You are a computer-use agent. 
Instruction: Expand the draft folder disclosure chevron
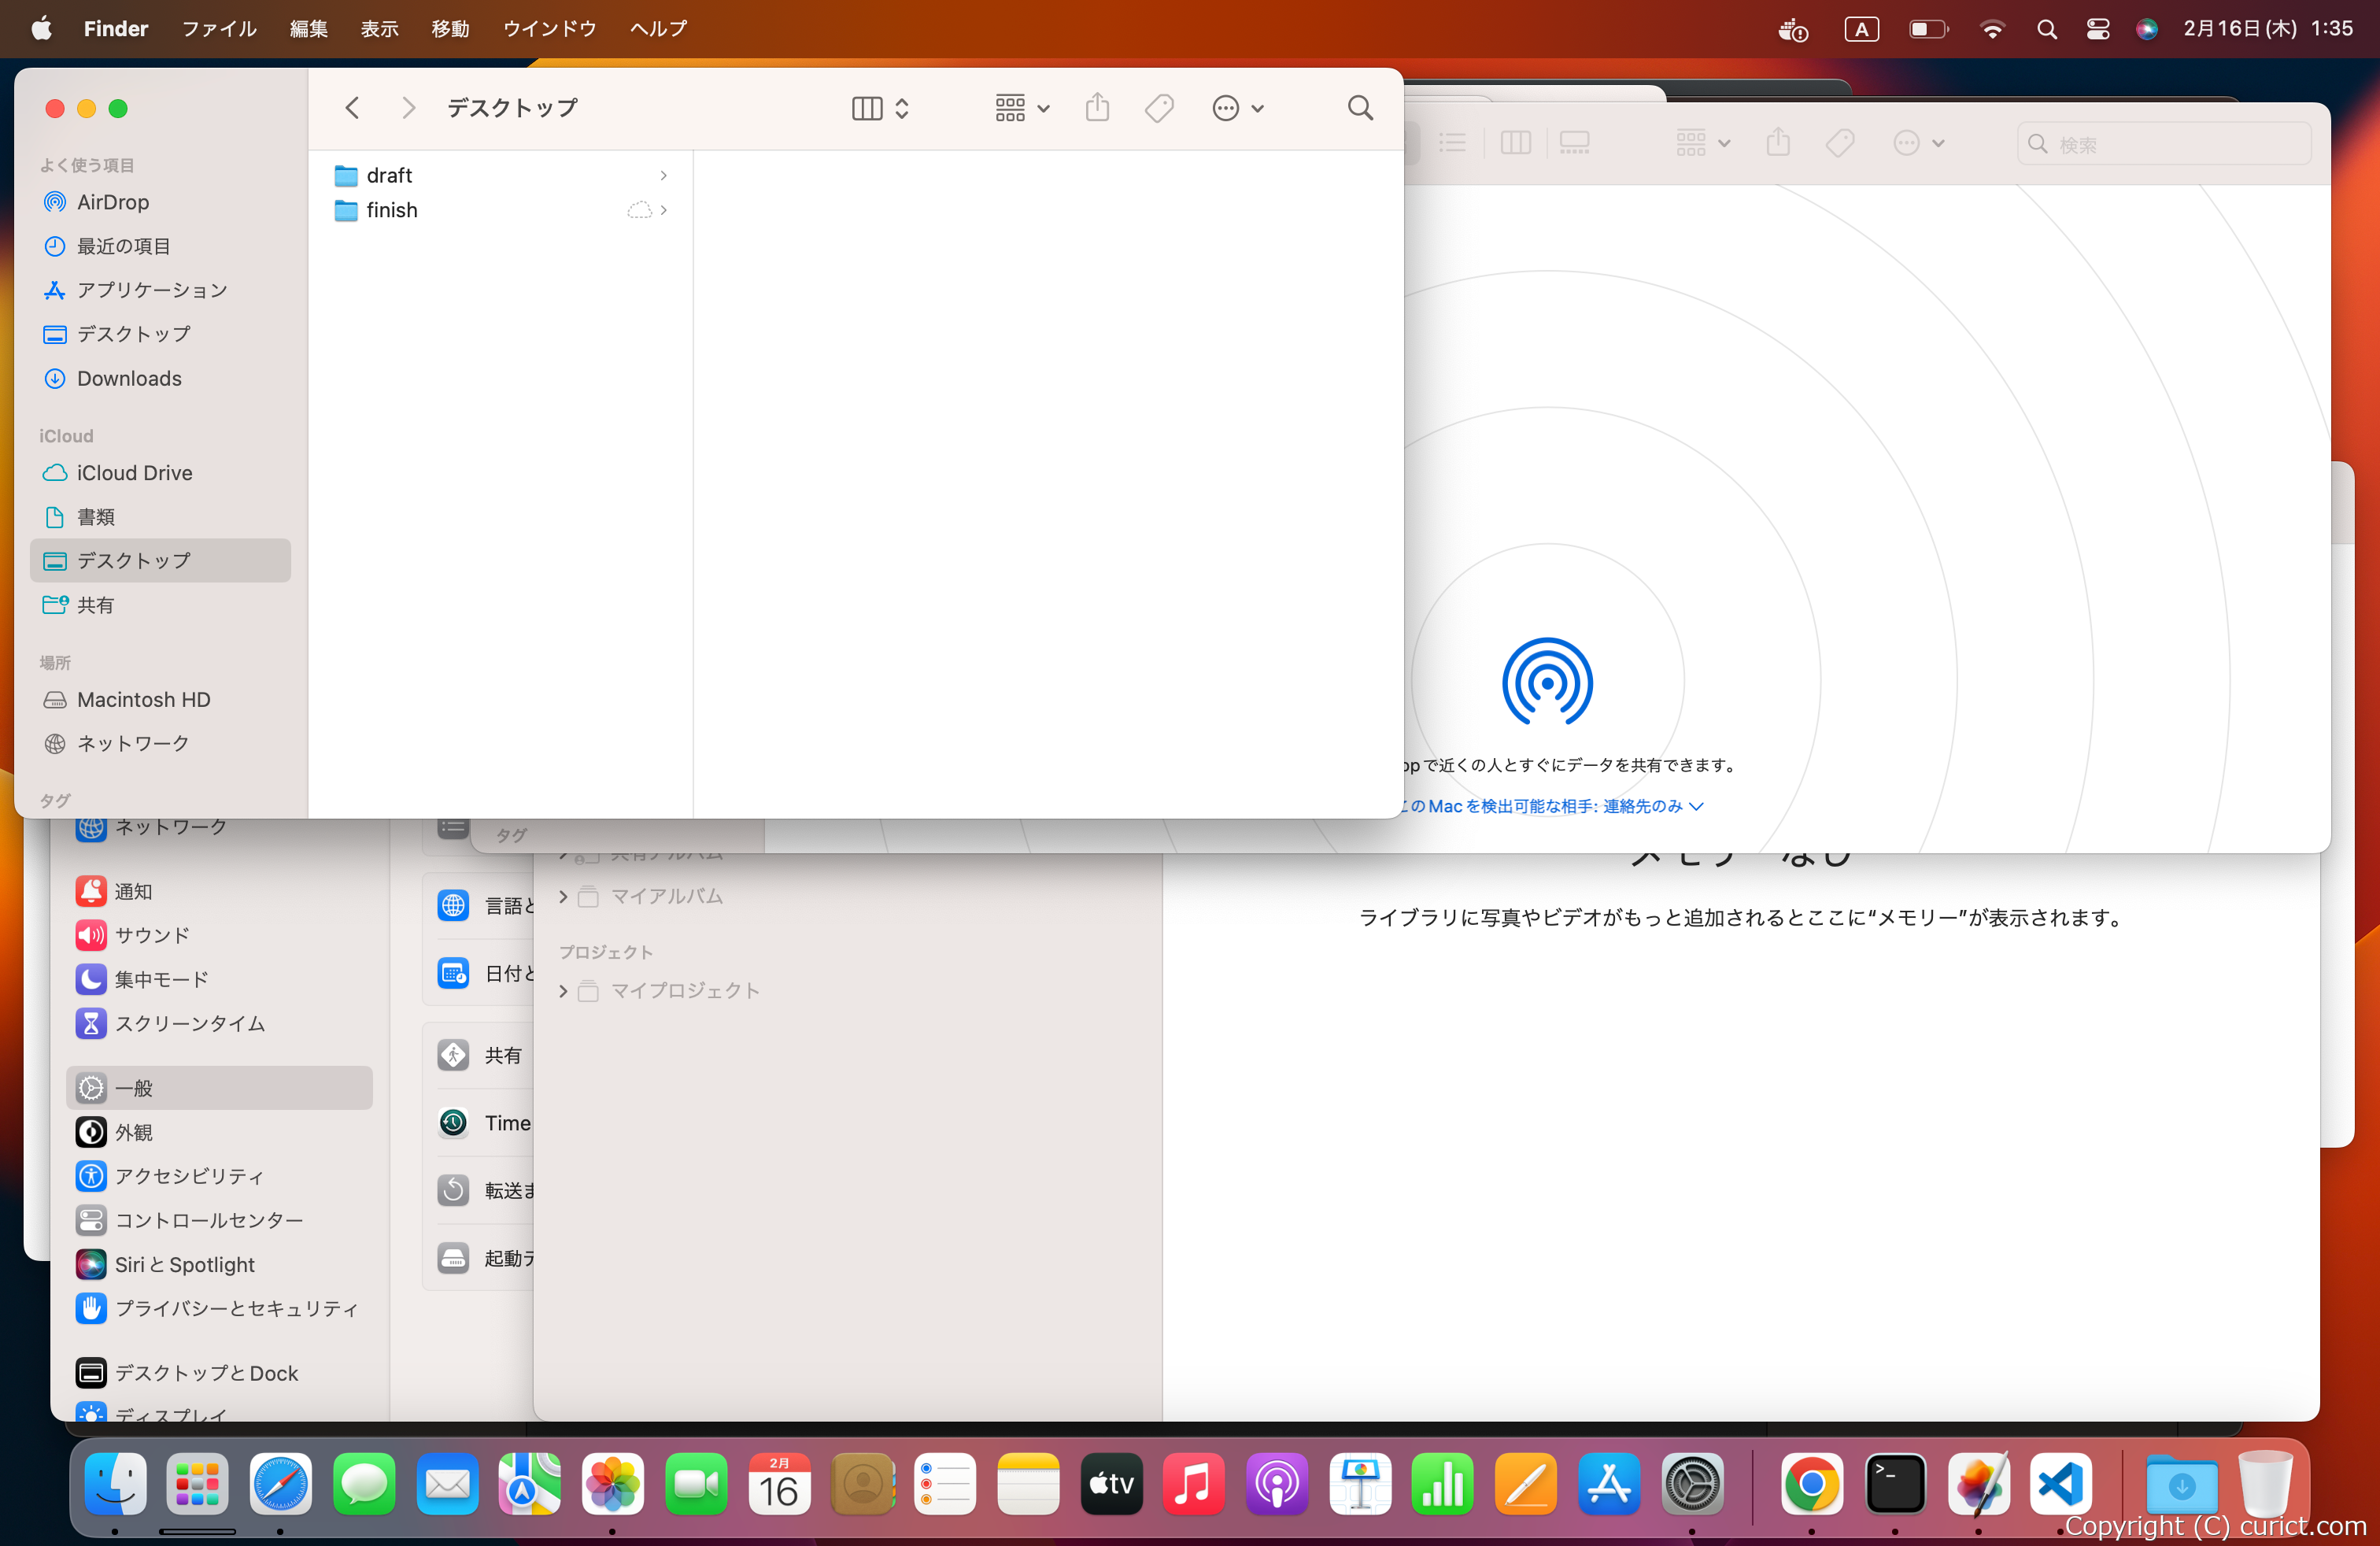click(663, 175)
